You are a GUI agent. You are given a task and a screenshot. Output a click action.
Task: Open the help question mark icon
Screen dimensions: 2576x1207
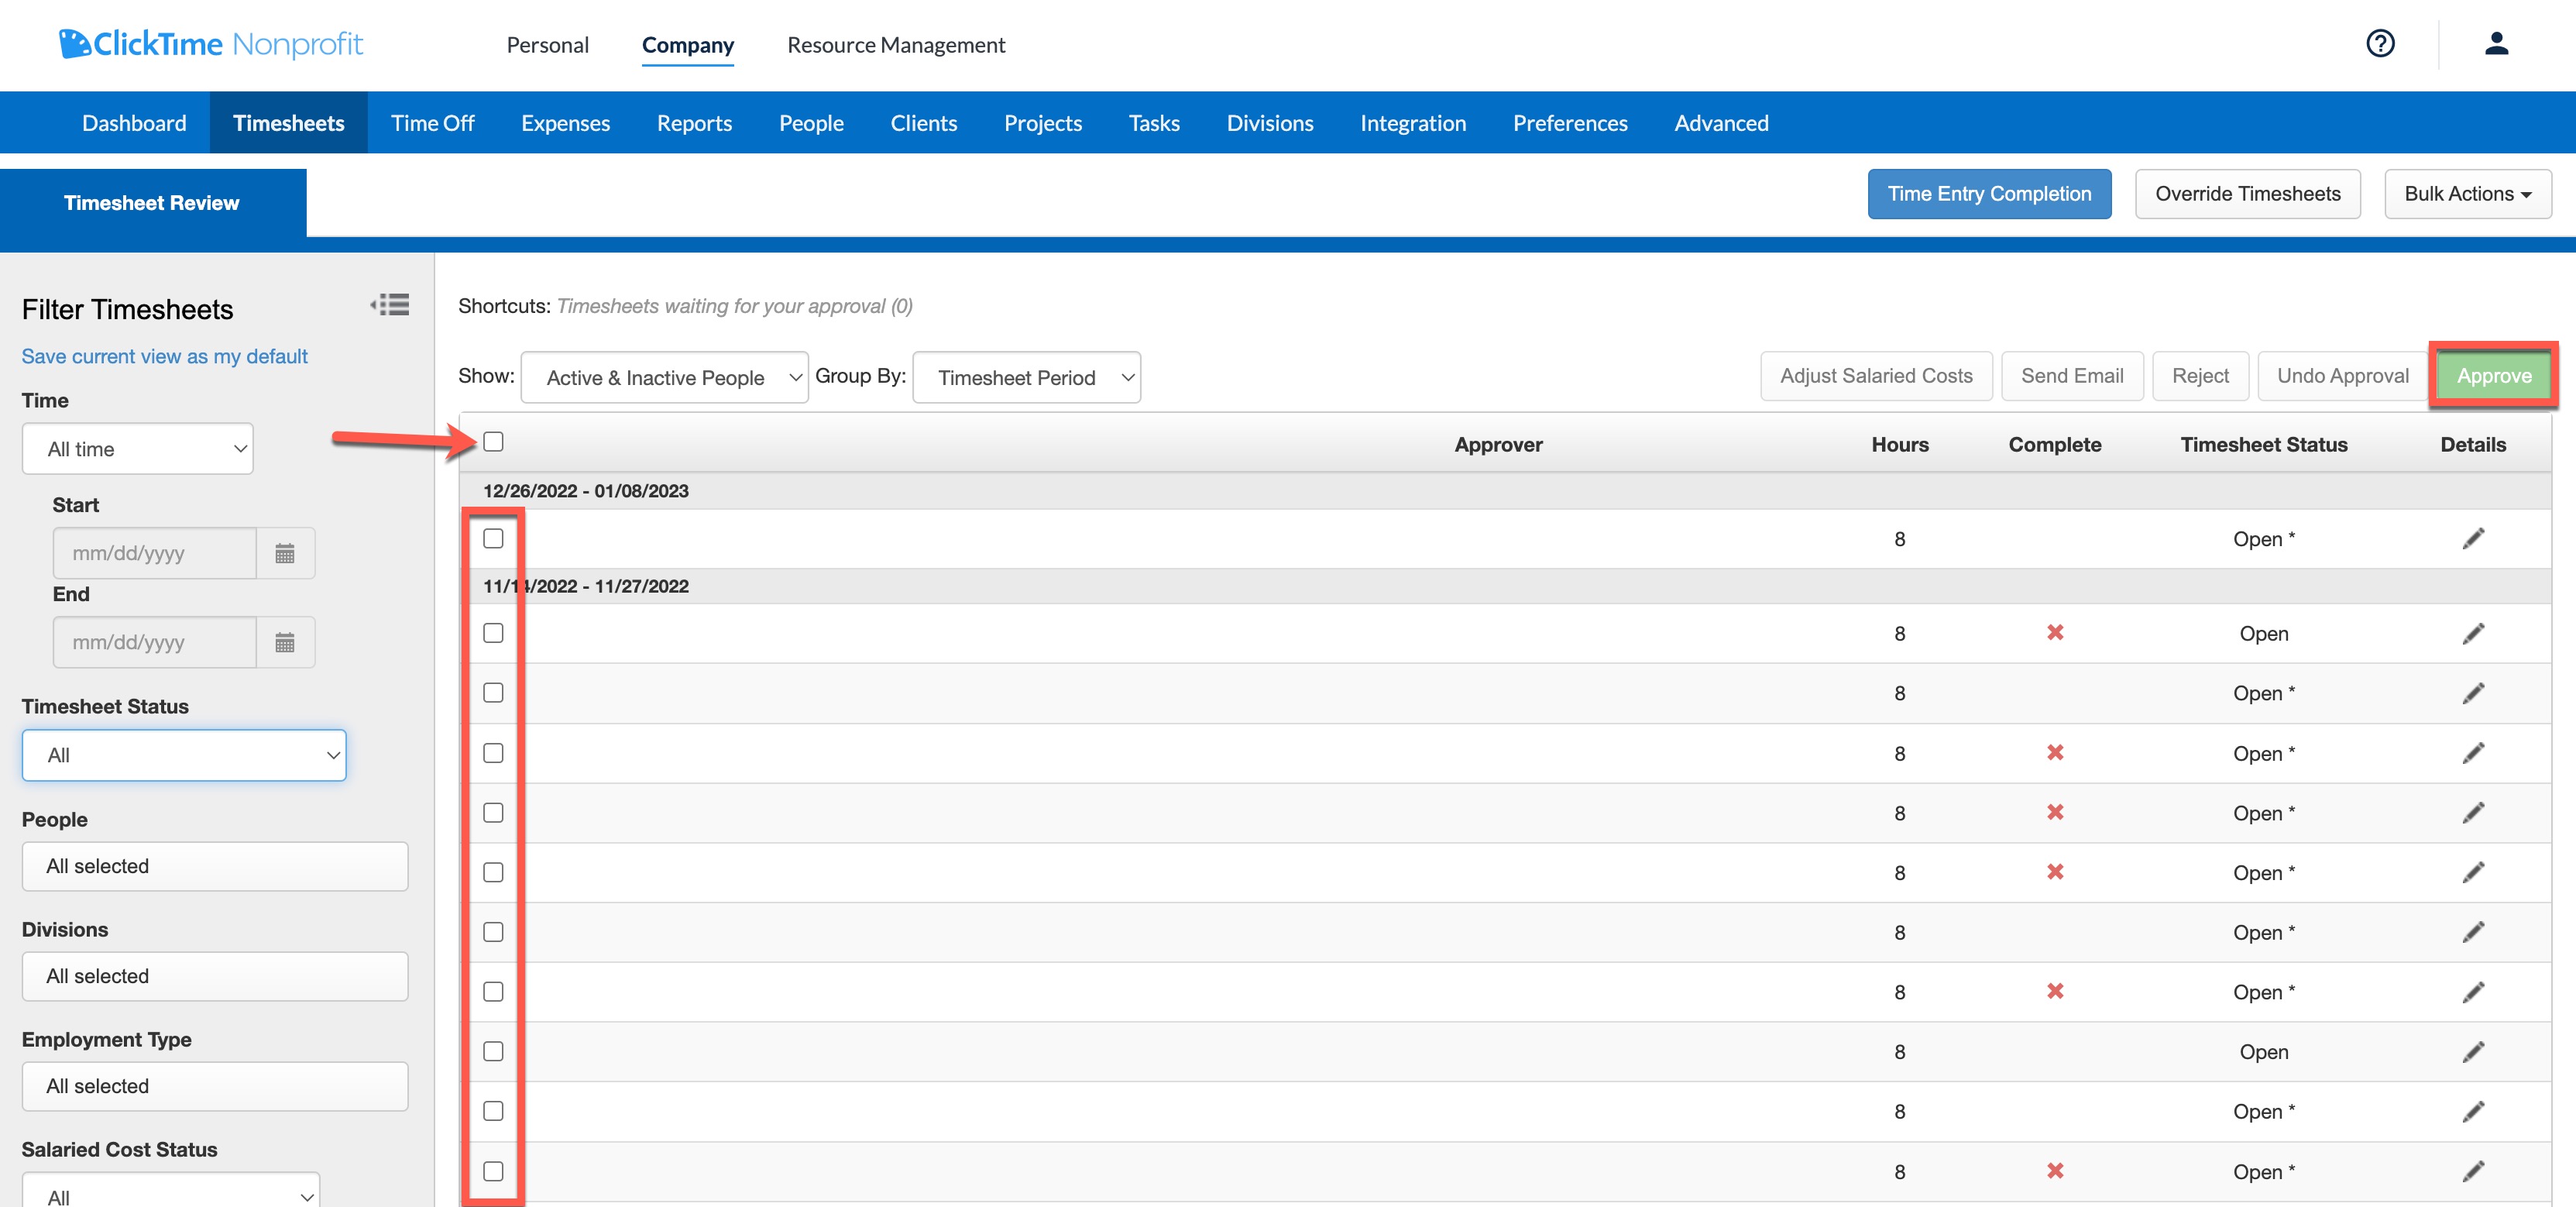click(x=2380, y=44)
